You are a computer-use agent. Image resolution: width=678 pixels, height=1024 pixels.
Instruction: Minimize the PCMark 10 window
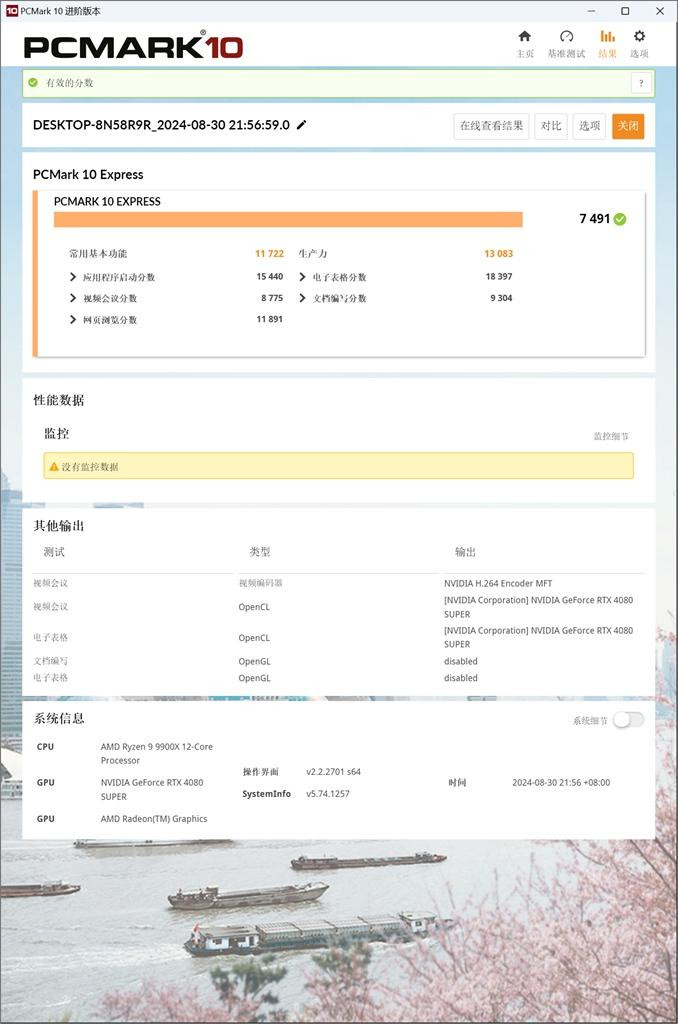click(591, 11)
